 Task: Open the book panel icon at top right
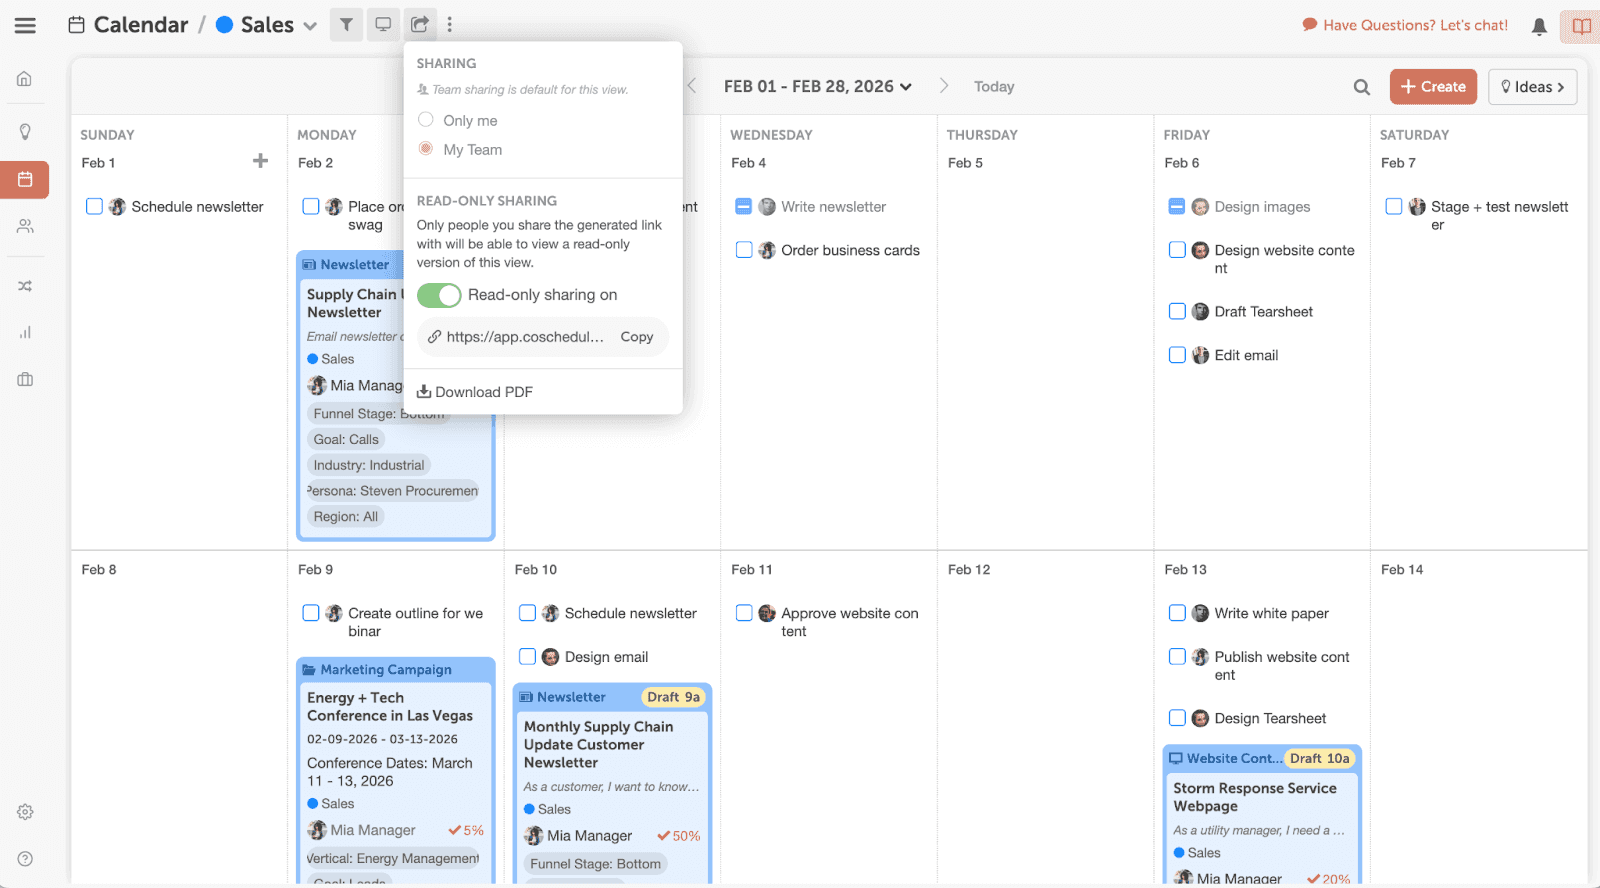[x=1581, y=26]
